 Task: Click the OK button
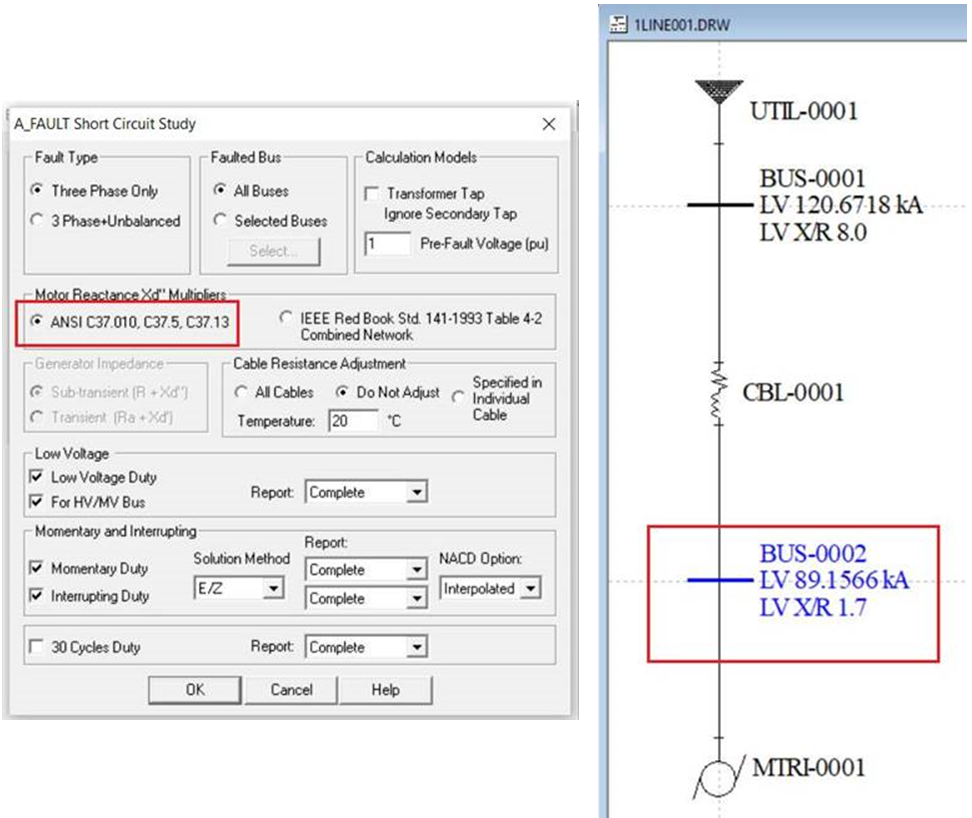pyautogui.click(x=194, y=690)
